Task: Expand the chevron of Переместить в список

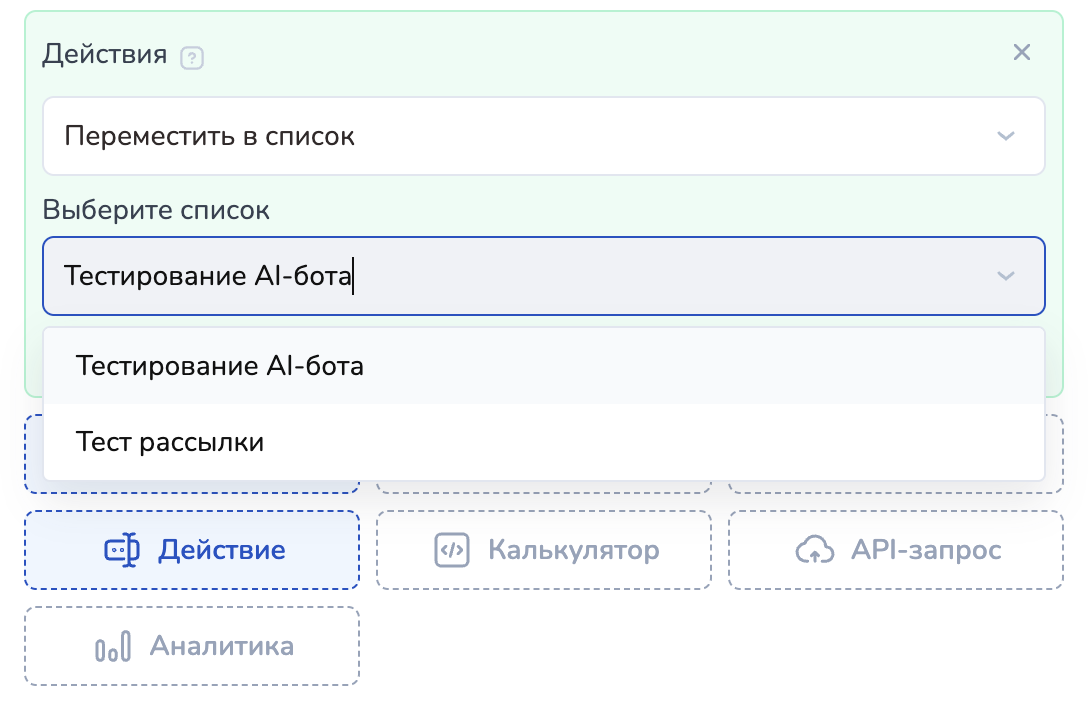Action: (1006, 136)
